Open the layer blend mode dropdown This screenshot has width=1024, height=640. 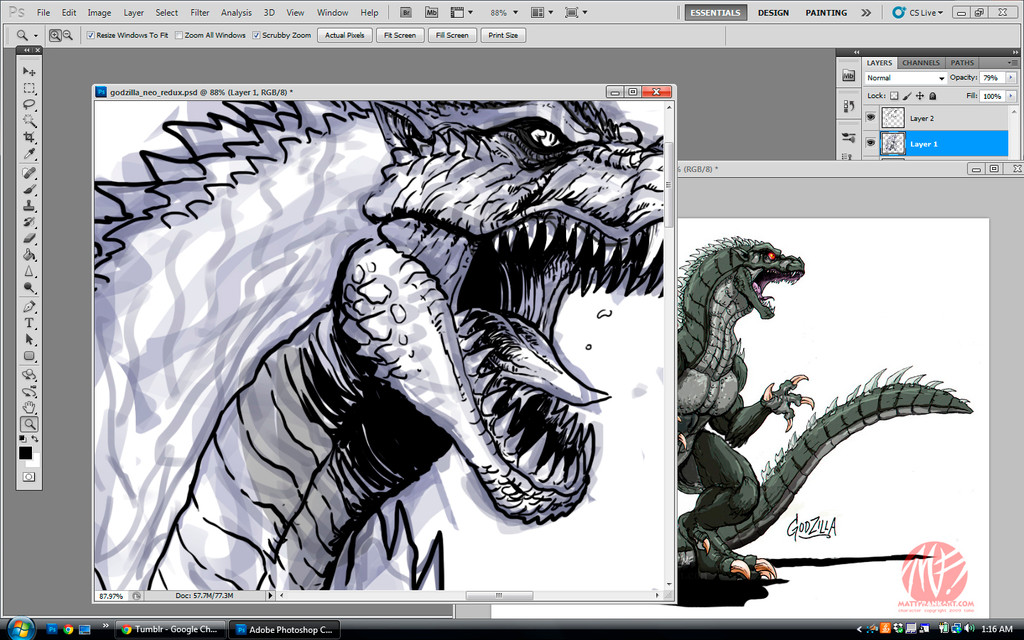(x=906, y=78)
